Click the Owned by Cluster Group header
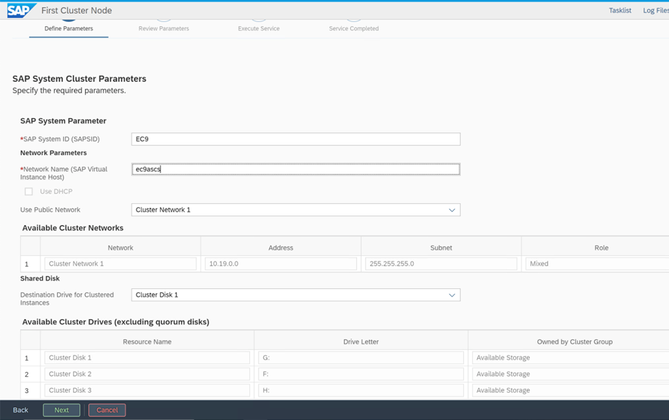This screenshot has height=420, width=669. point(575,341)
